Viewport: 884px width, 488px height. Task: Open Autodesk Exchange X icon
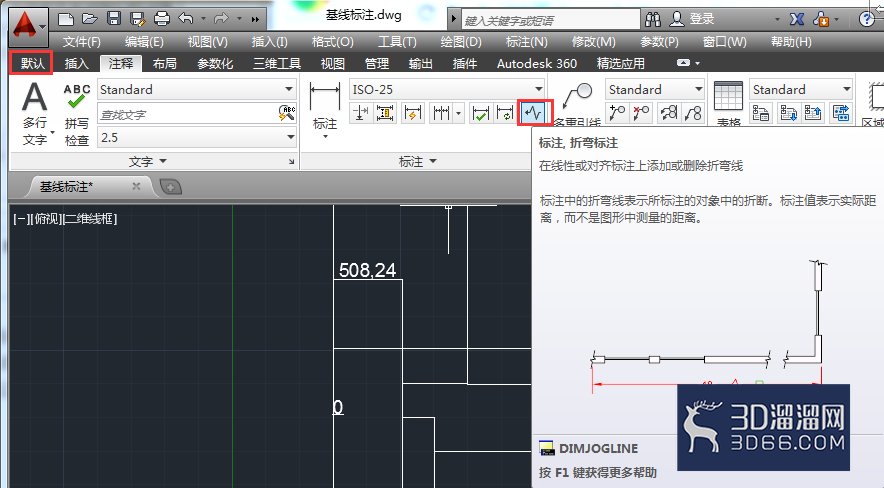pos(797,20)
